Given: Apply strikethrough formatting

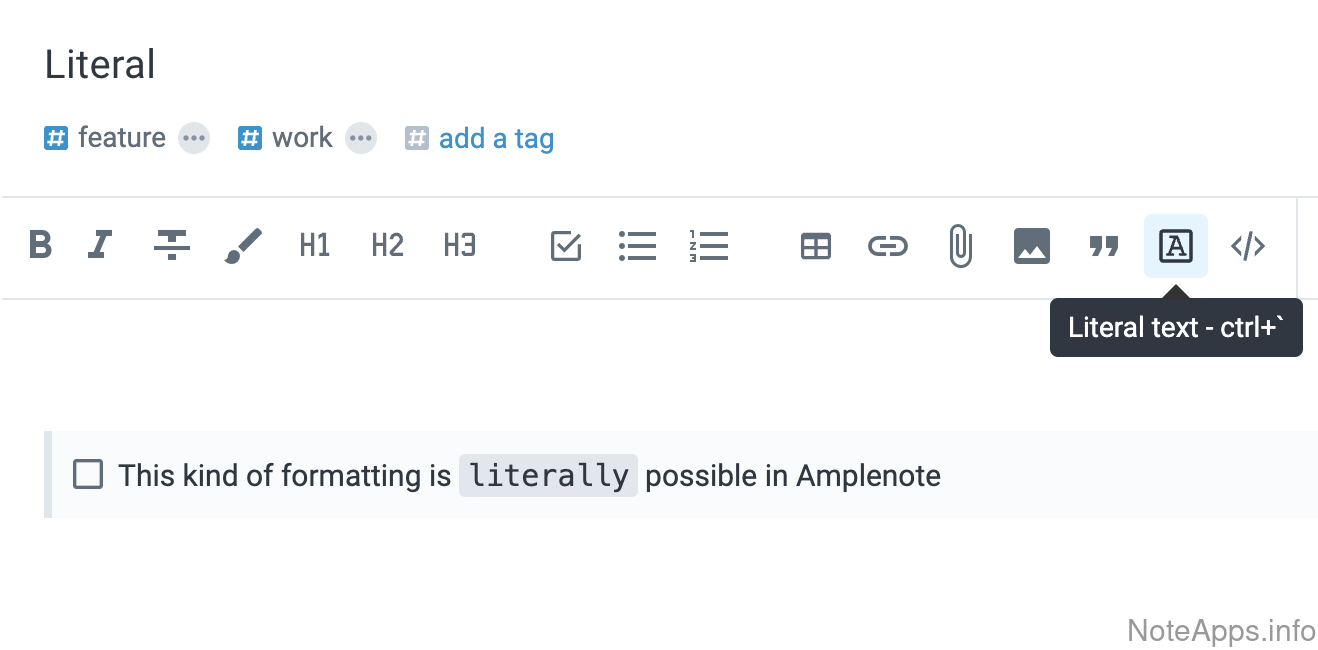Looking at the screenshot, I should tap(172, 245).
